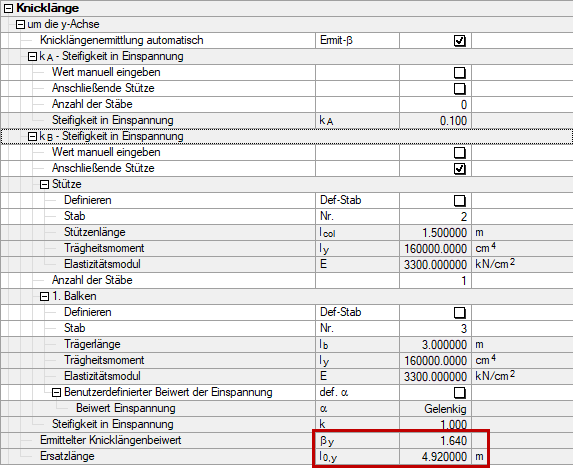The image size is (573, 476).
Task: Collapse the Stütze subgroup
Action: point(44,184)
